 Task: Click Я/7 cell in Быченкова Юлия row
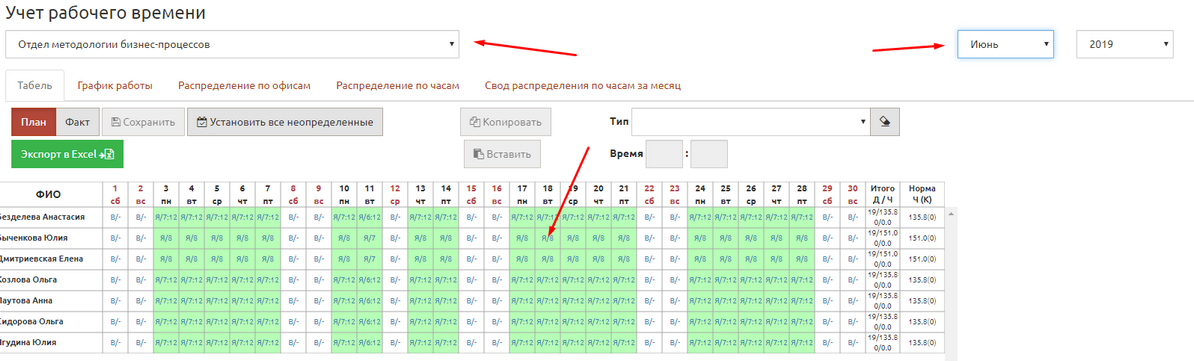pyautogui.click(x=369, y=238)
